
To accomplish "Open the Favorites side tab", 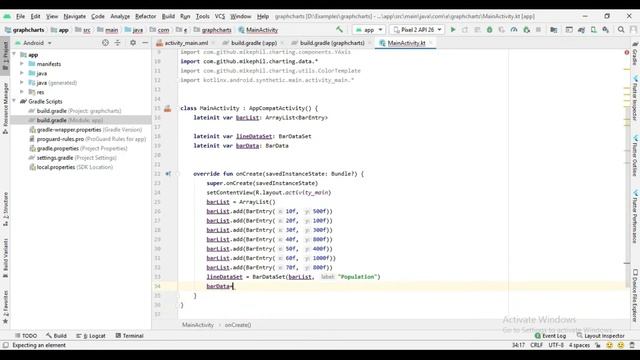I will 5,307.
